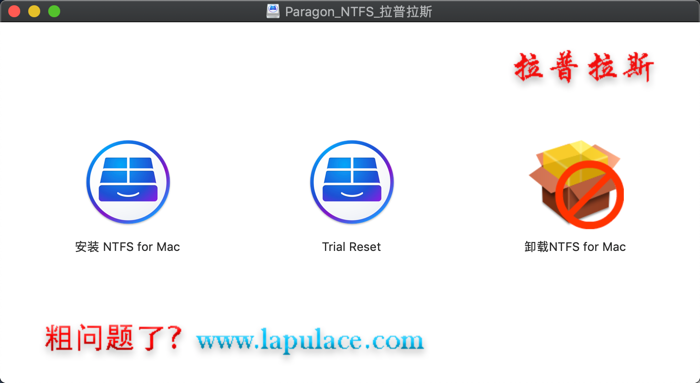Select the 卸载NTFS for Mac text label

(x=575, y=247)
